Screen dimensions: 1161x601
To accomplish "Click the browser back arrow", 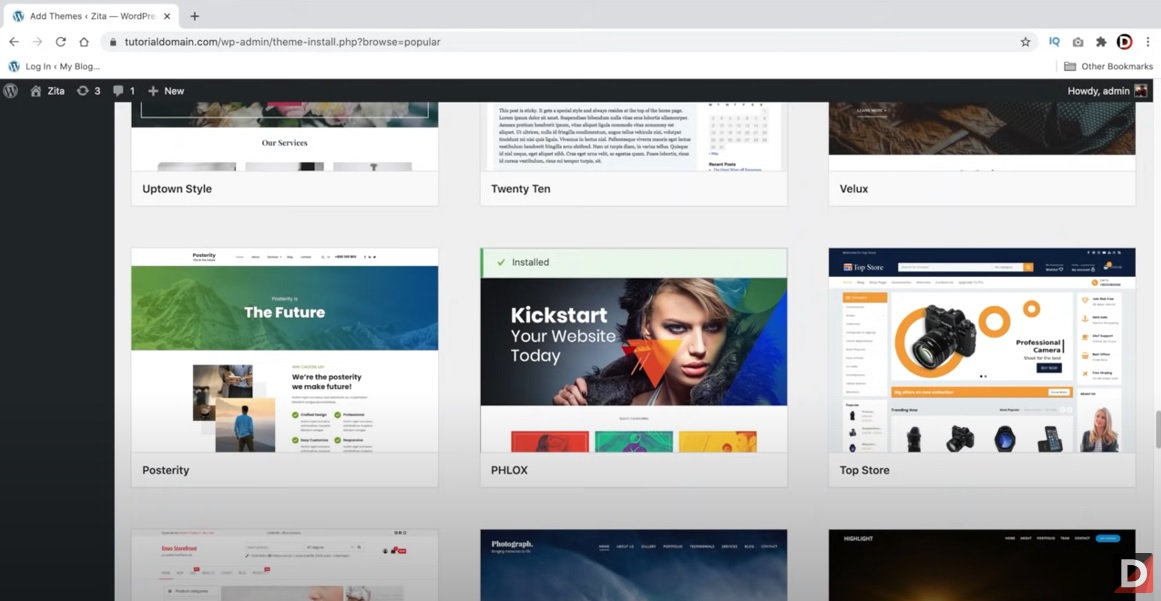I will (x=13, y=42).
